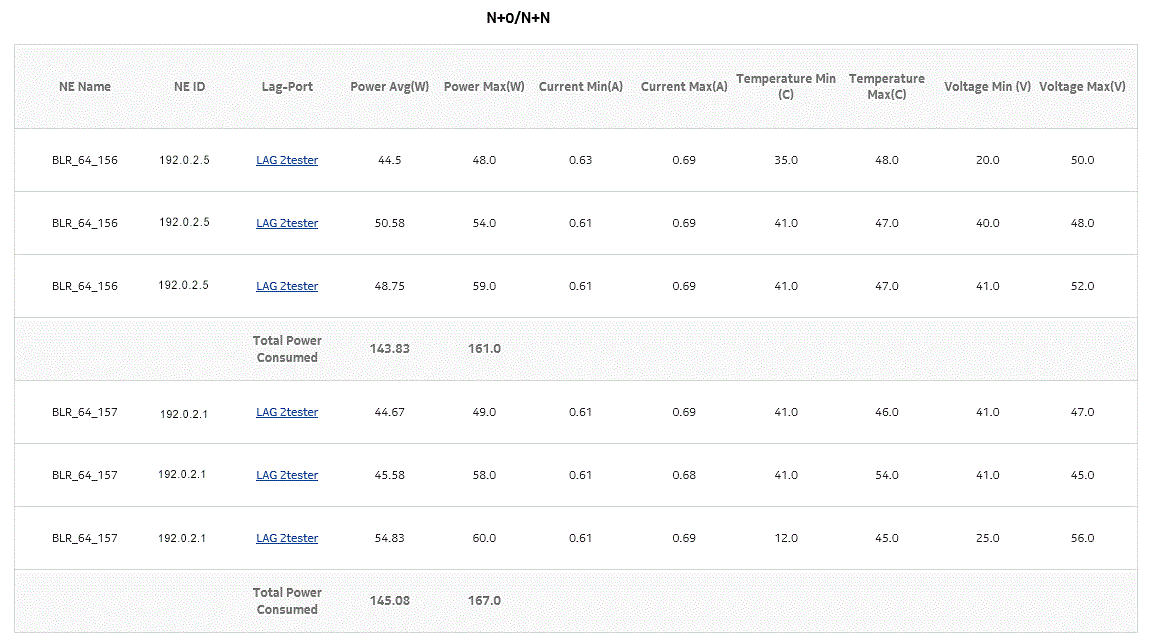Image resolution: width=1149 pixels, height=644 pixels.
Task: Select the BLR_64_157 NE Name in its first row
Action: pos(84,412)
